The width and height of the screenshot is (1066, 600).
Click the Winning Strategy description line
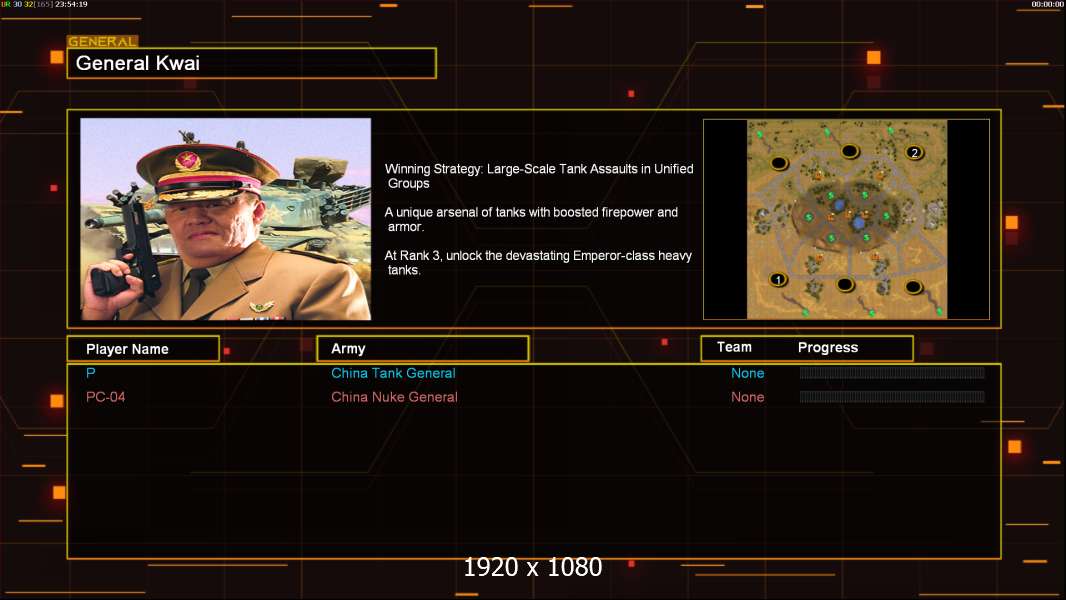point(539,176)
